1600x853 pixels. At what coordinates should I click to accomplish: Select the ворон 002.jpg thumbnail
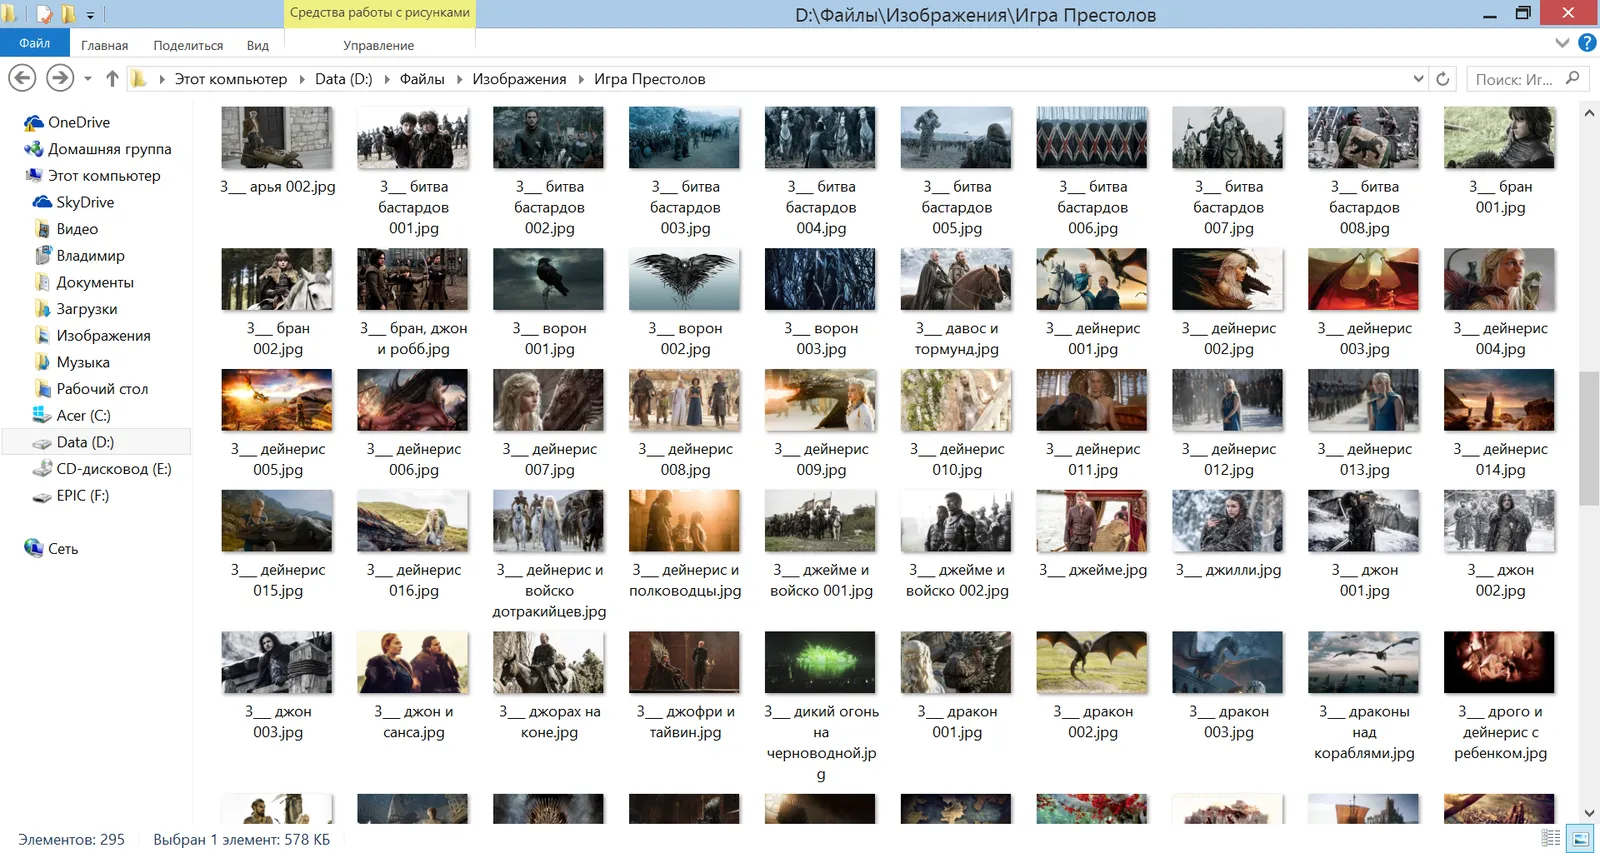(685, 279)
